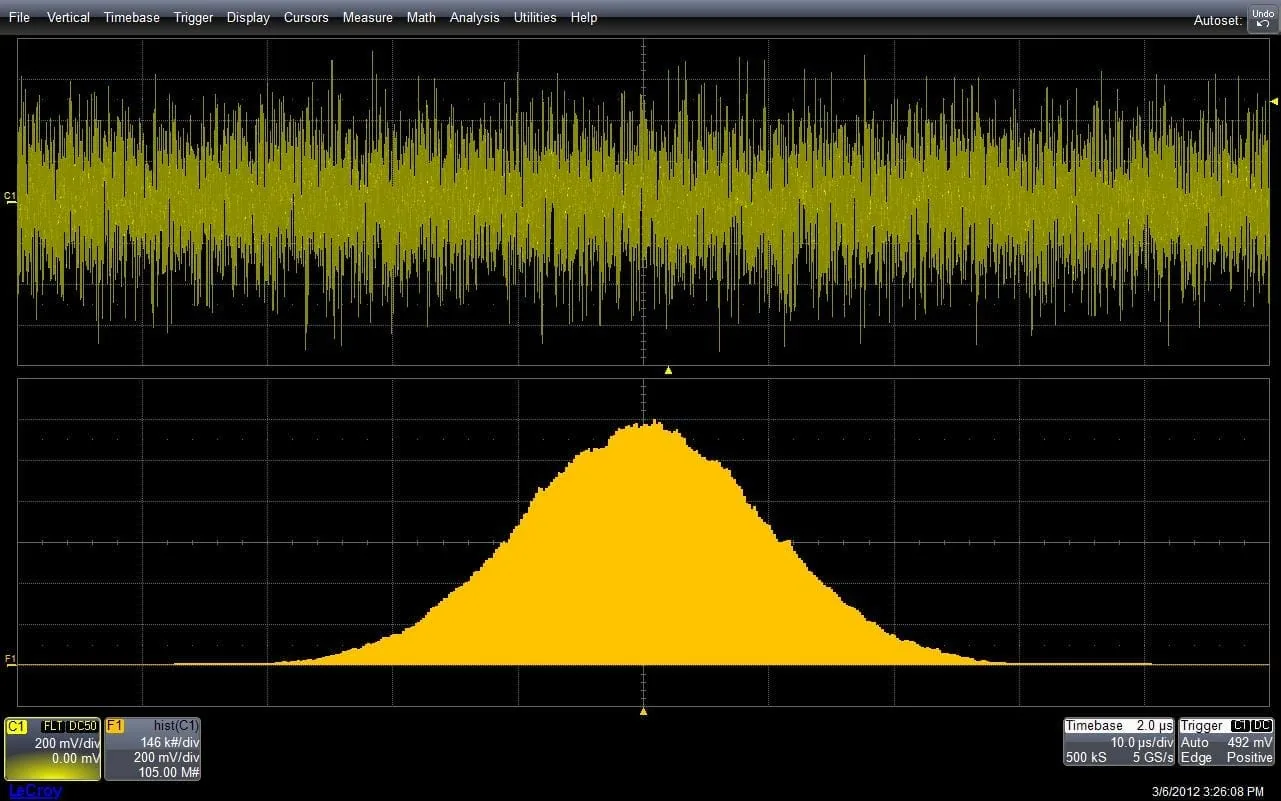The height and width of the screenshot is (801, 1281).
Task: Open the Math menu
Action: coord(421,17)
